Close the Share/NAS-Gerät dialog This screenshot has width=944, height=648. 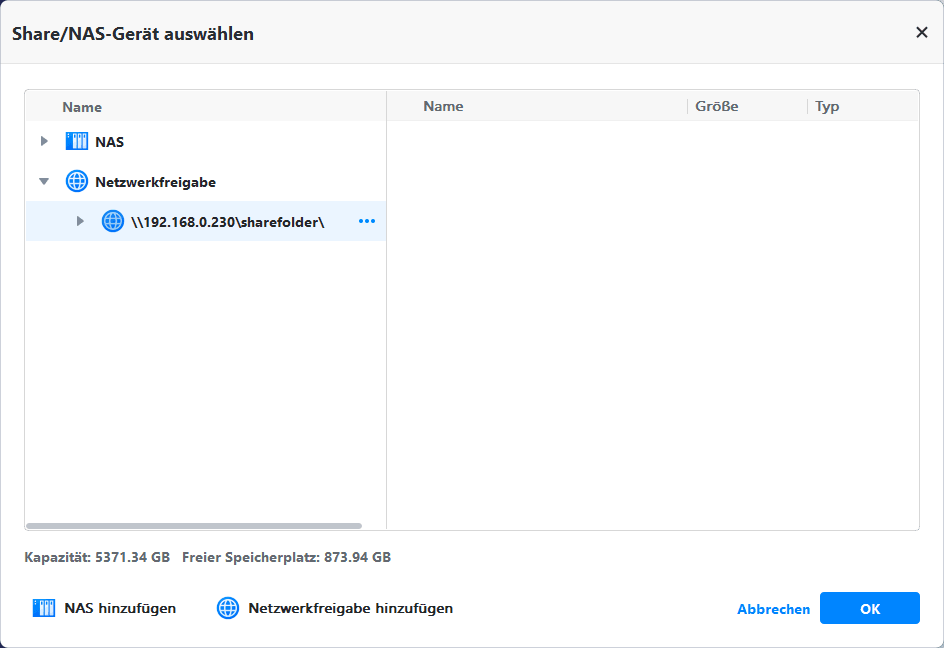click(921, 32)
